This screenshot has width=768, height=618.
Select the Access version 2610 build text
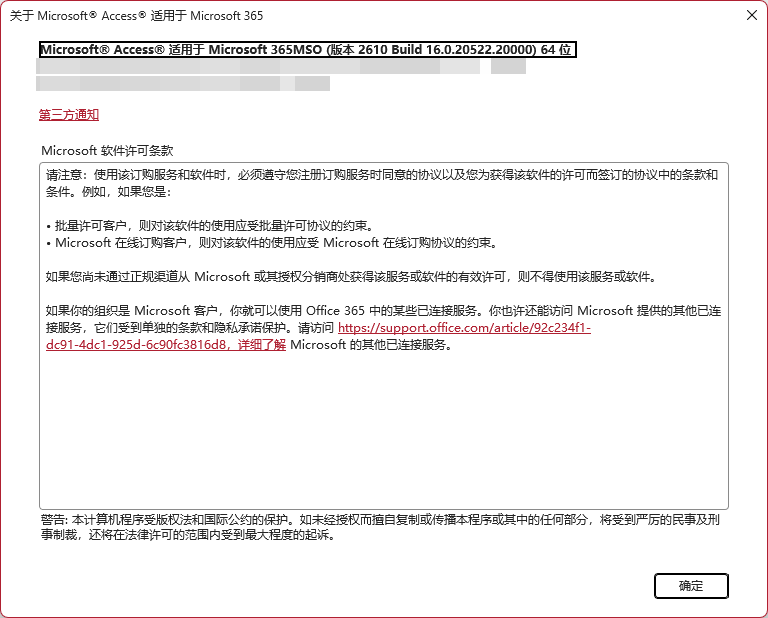pos(308,49)
